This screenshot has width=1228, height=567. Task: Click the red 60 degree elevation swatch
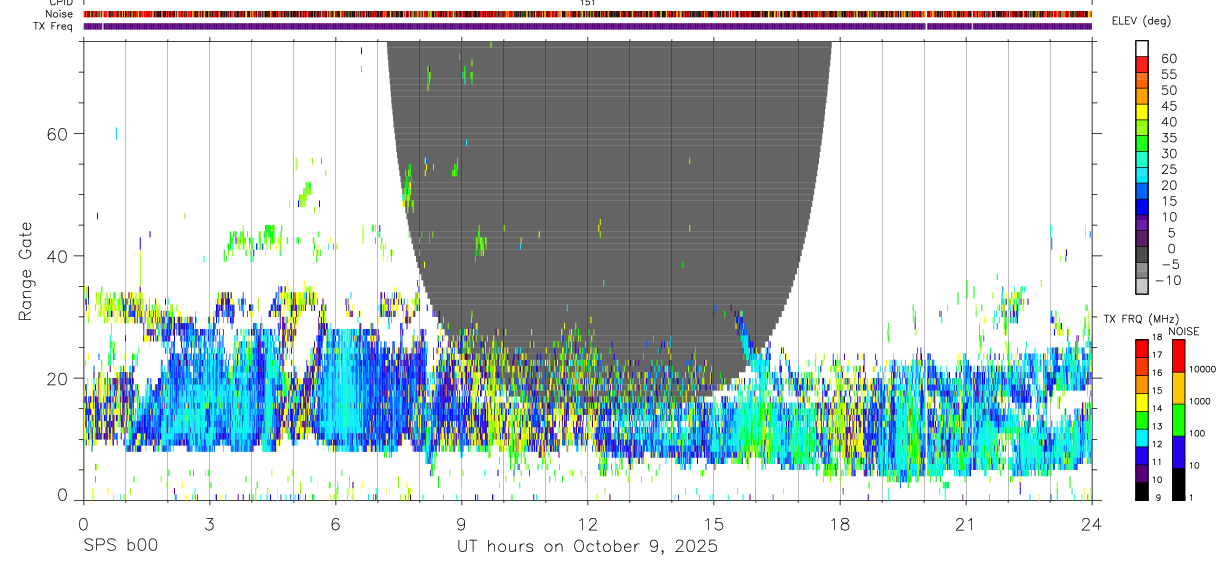coord(1143,64)
